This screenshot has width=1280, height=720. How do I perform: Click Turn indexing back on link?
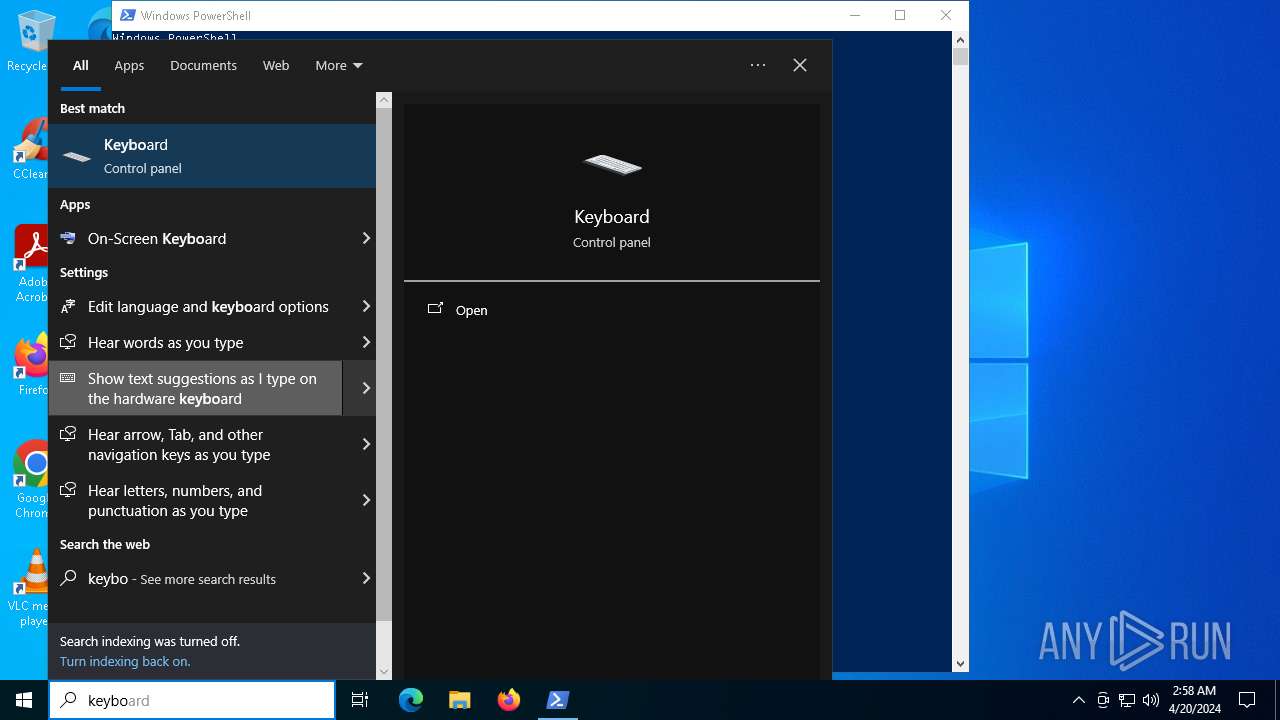click(x=125, y=661)
